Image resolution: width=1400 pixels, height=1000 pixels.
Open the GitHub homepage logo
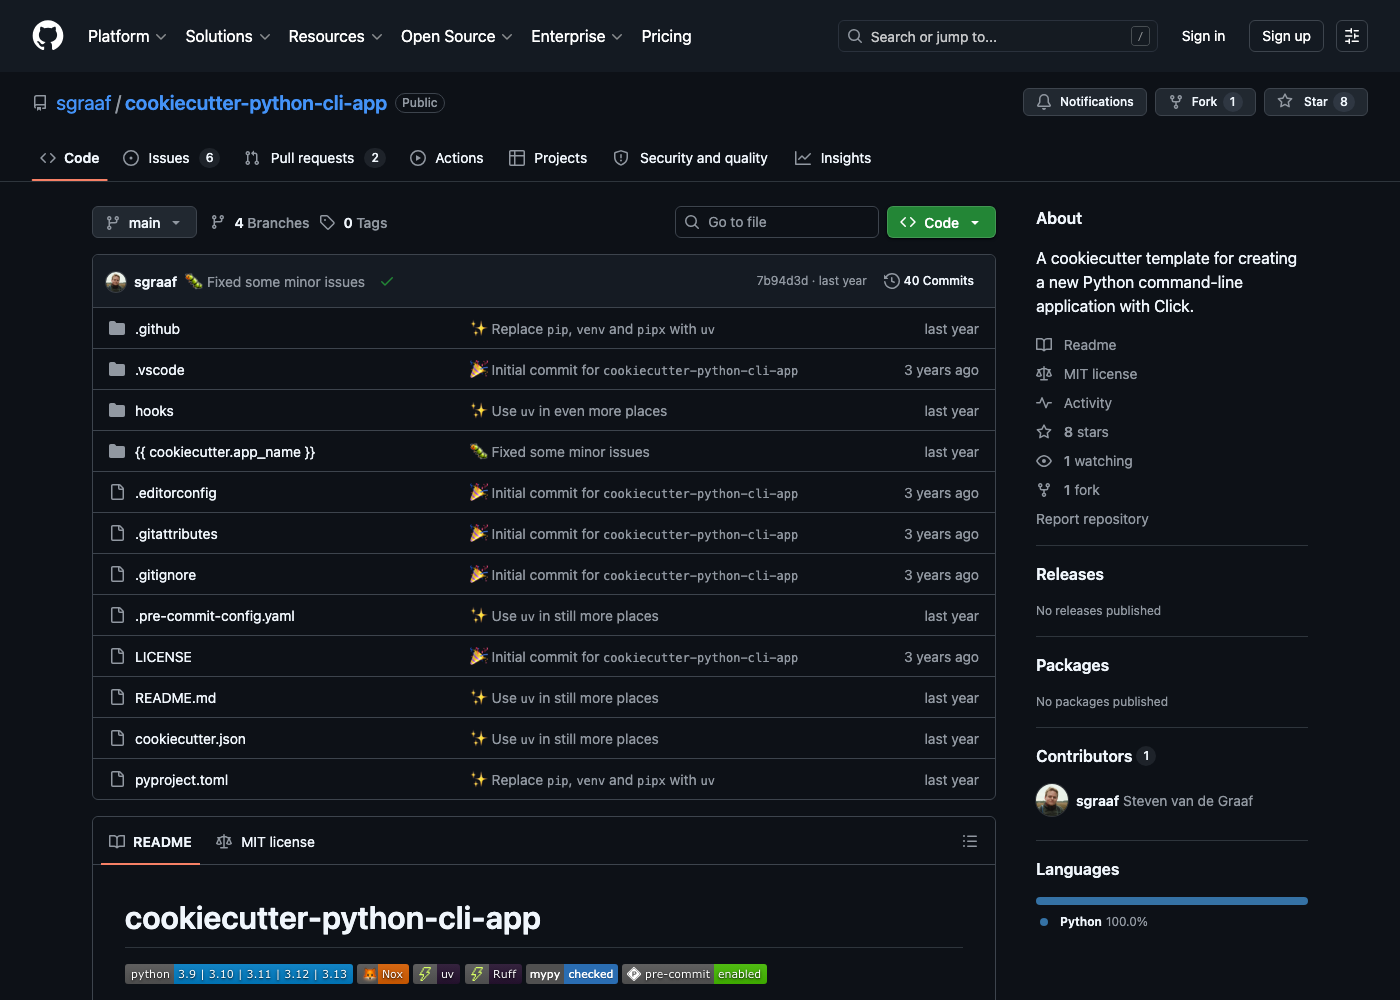48,36
